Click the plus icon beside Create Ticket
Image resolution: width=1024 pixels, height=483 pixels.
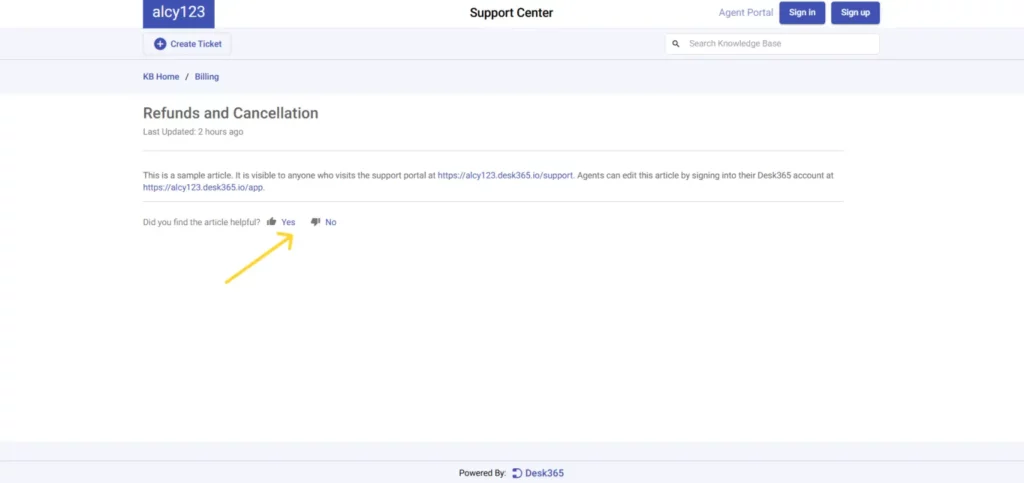160,44
